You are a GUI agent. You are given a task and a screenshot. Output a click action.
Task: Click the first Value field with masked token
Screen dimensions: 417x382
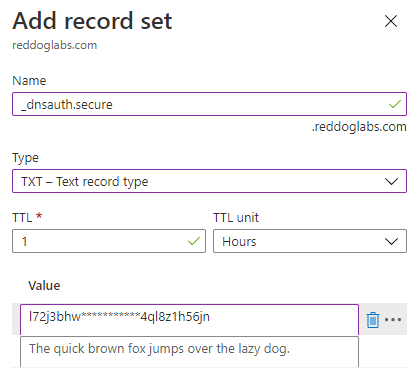(189, 319)
